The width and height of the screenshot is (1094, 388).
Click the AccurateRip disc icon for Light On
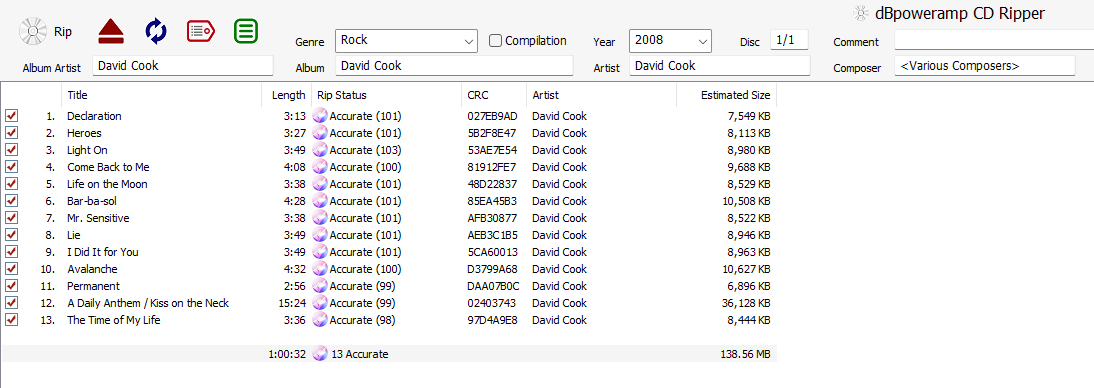pos(320,150)
